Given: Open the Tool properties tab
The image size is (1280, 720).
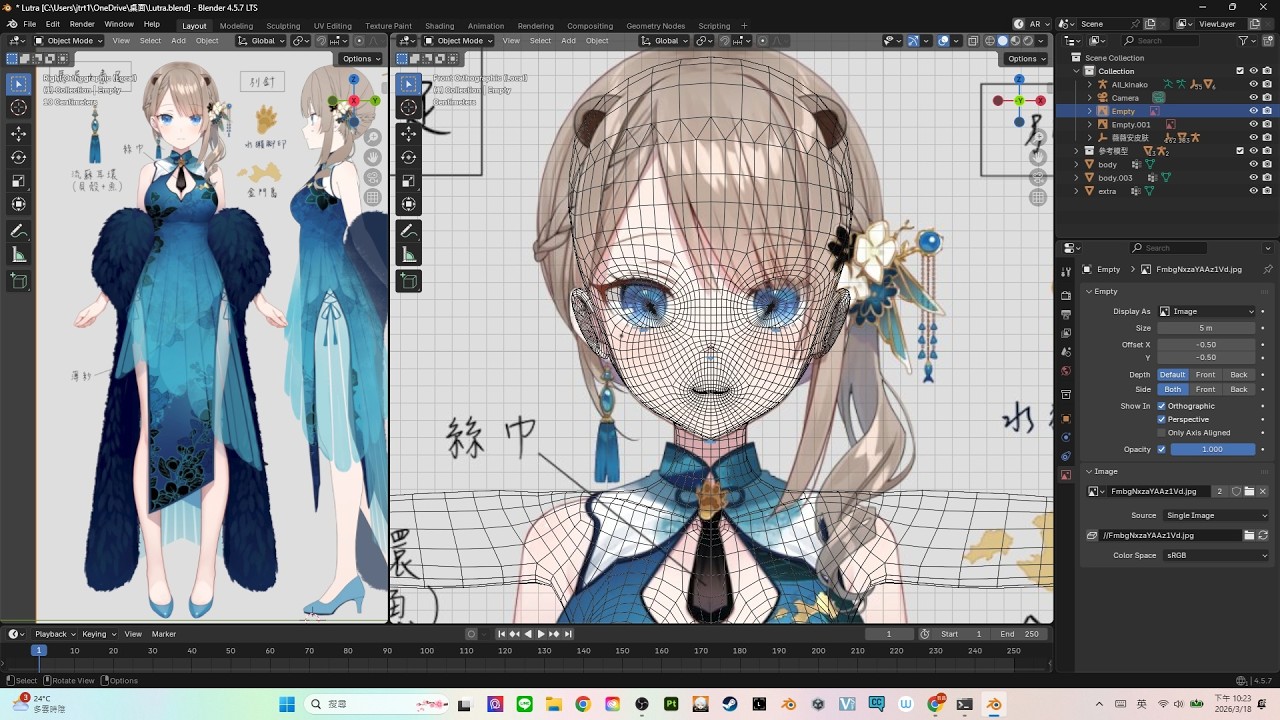Looking at the screenshot, I should coord(1066,271).
